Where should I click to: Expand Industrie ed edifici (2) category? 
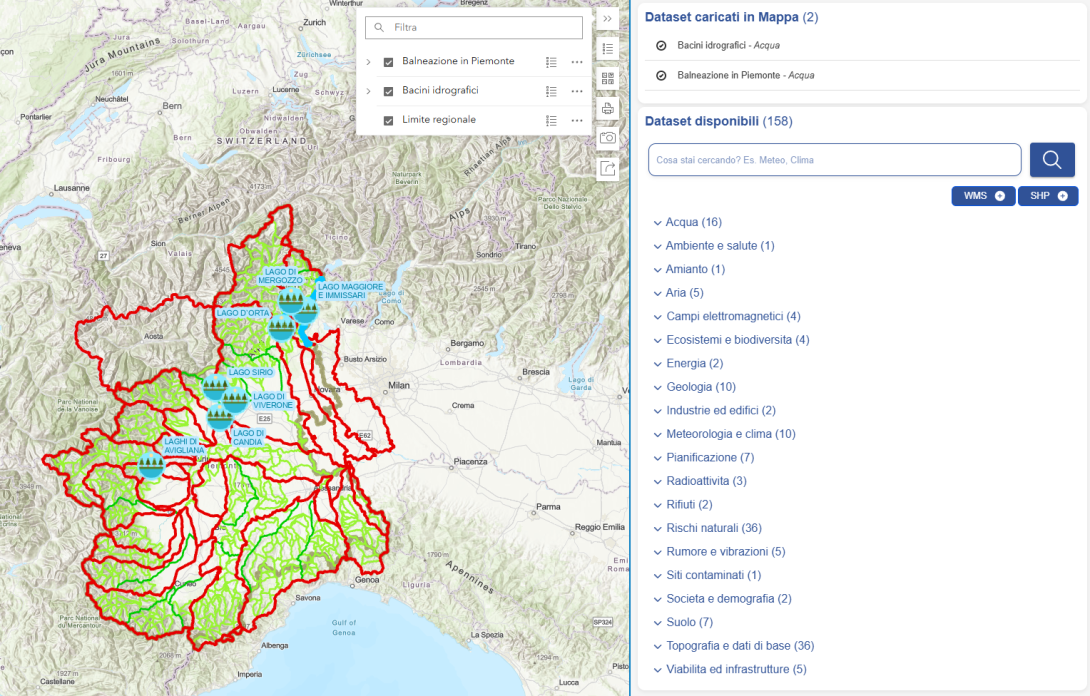pos(715,410)
